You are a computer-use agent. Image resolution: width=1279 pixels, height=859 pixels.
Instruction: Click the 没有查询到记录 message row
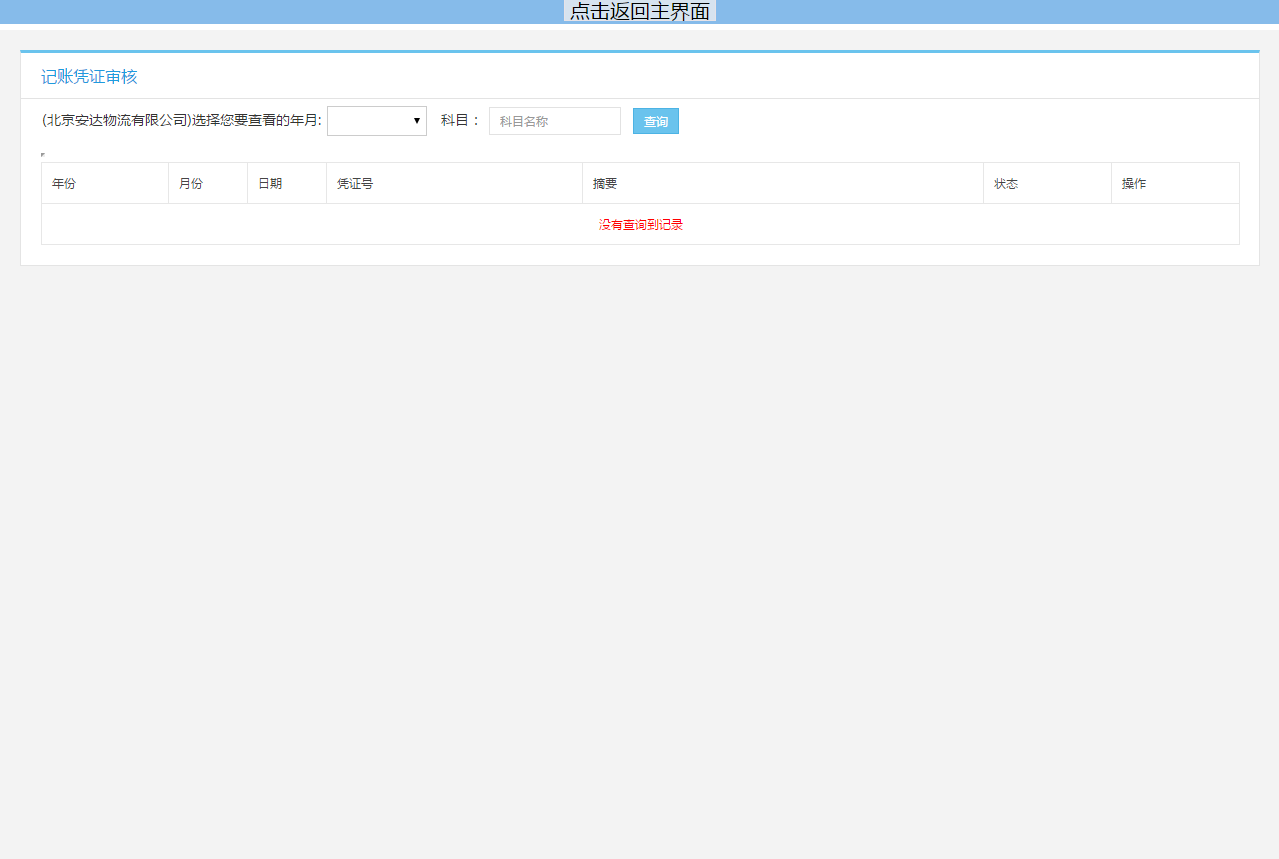coord(640,225)
